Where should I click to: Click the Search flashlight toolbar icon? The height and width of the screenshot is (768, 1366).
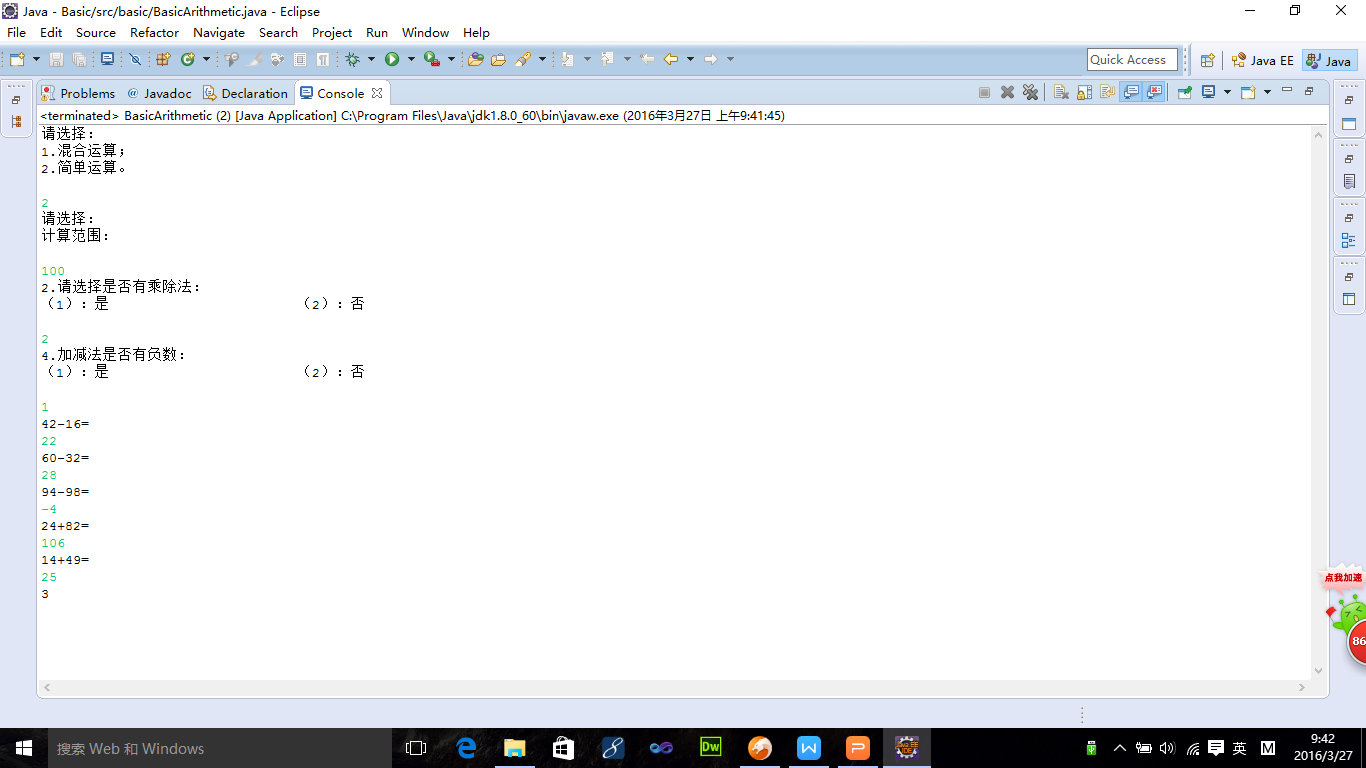pos(523,59)
